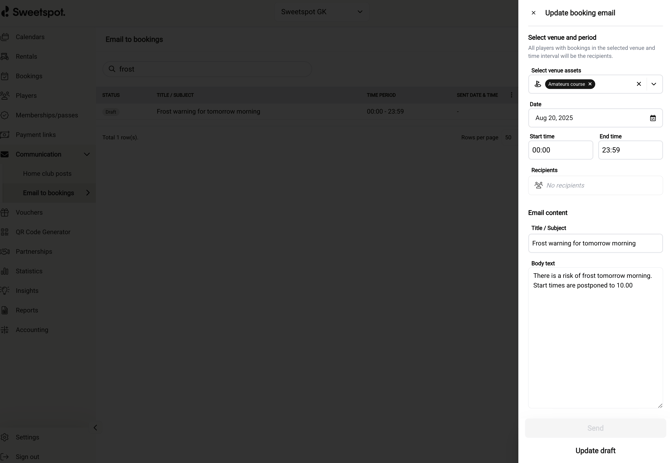Select Home club posts
670x463 pixels.
click(47, 173)
